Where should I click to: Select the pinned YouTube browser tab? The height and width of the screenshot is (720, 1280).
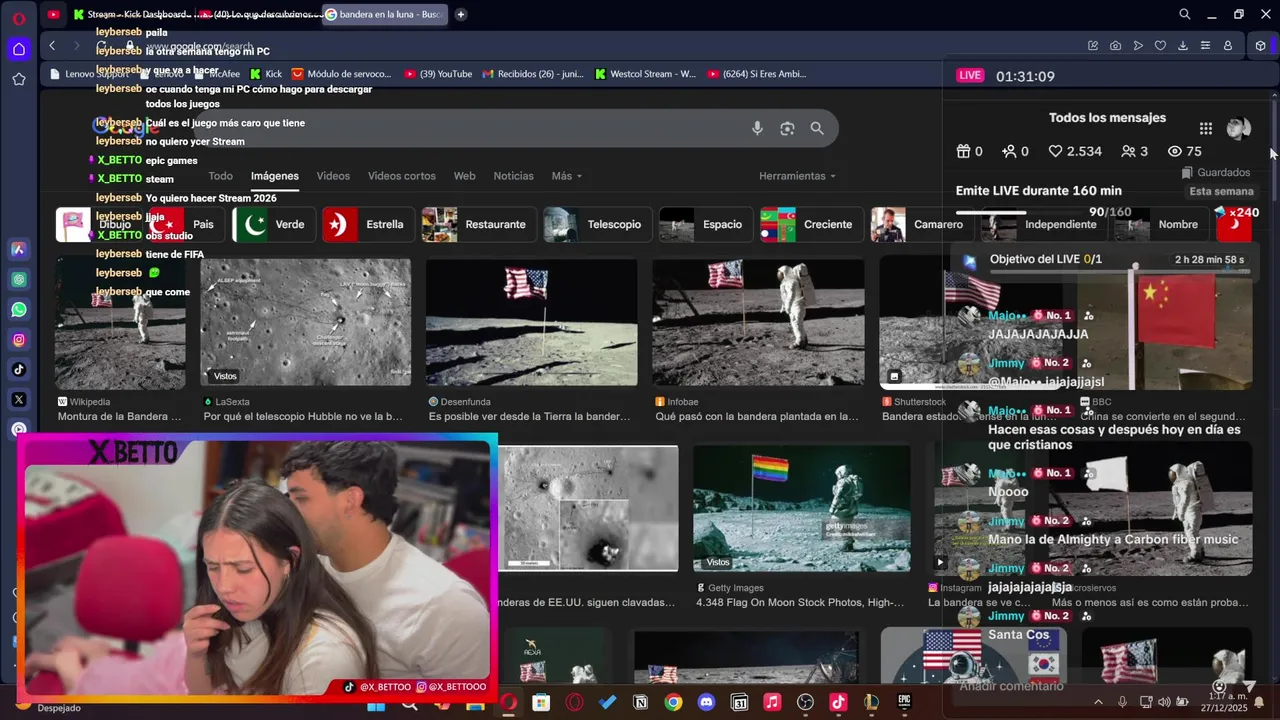(53, 14)
